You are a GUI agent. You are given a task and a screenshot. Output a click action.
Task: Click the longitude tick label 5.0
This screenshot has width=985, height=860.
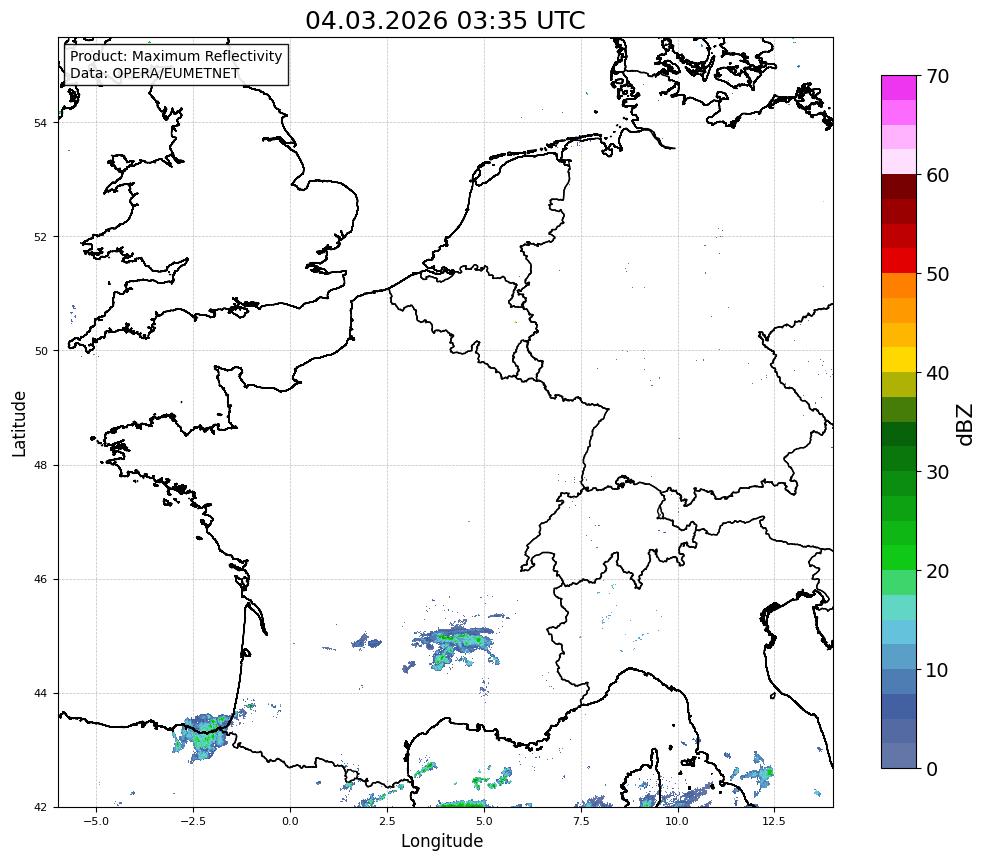(x=484, y=821)
